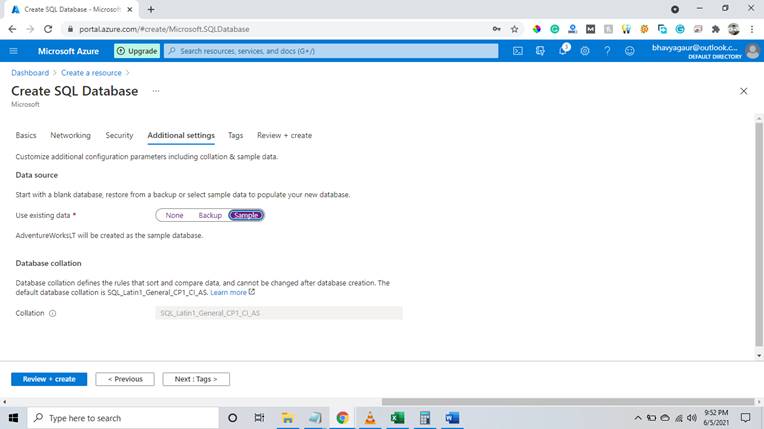
Task: Go to the Previous step button
Action: [x=125, y=379]
